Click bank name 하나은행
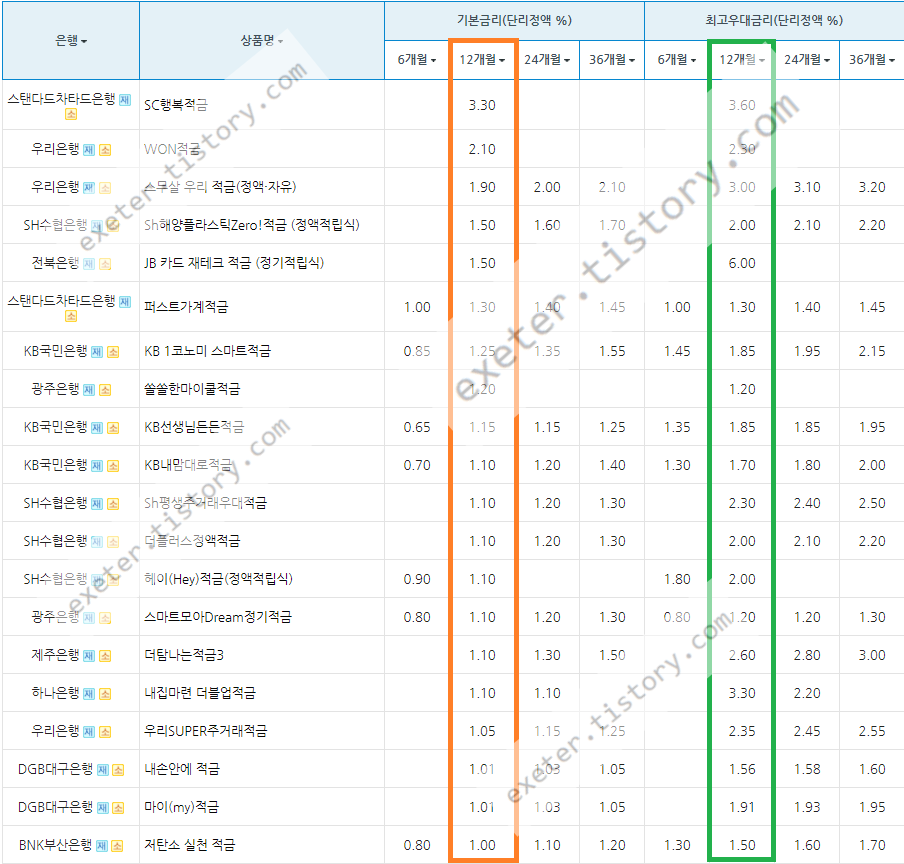The height and width of the screenshot is (864, 904). click(55, 693)
